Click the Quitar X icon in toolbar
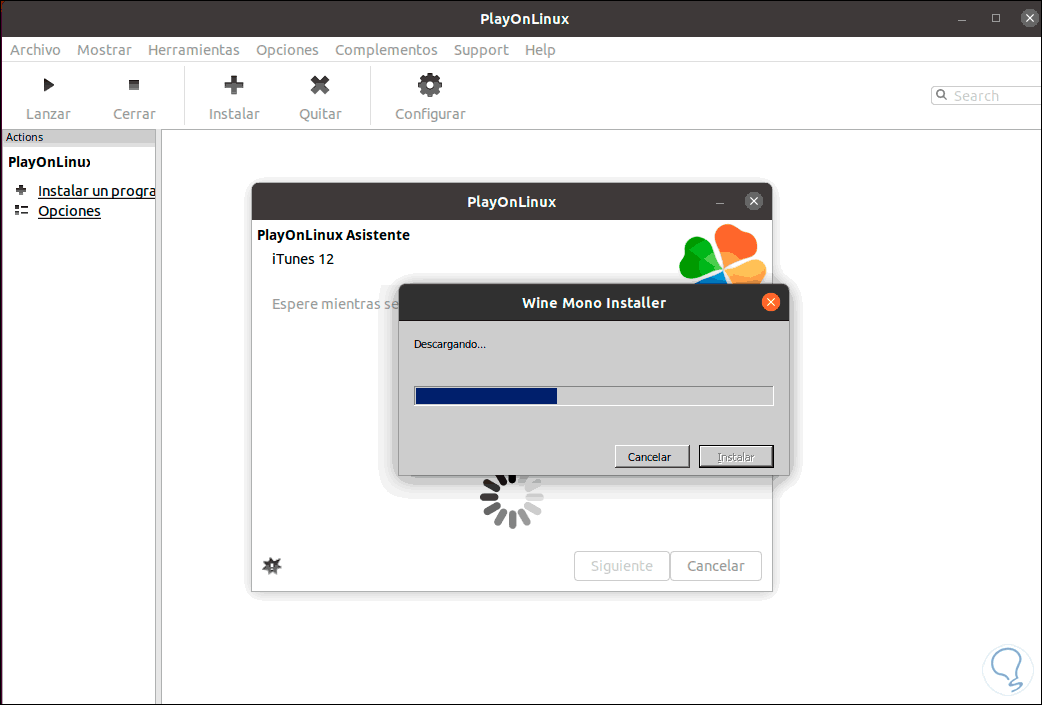This screenshot has width=1042, height=705. coord(320,85)
